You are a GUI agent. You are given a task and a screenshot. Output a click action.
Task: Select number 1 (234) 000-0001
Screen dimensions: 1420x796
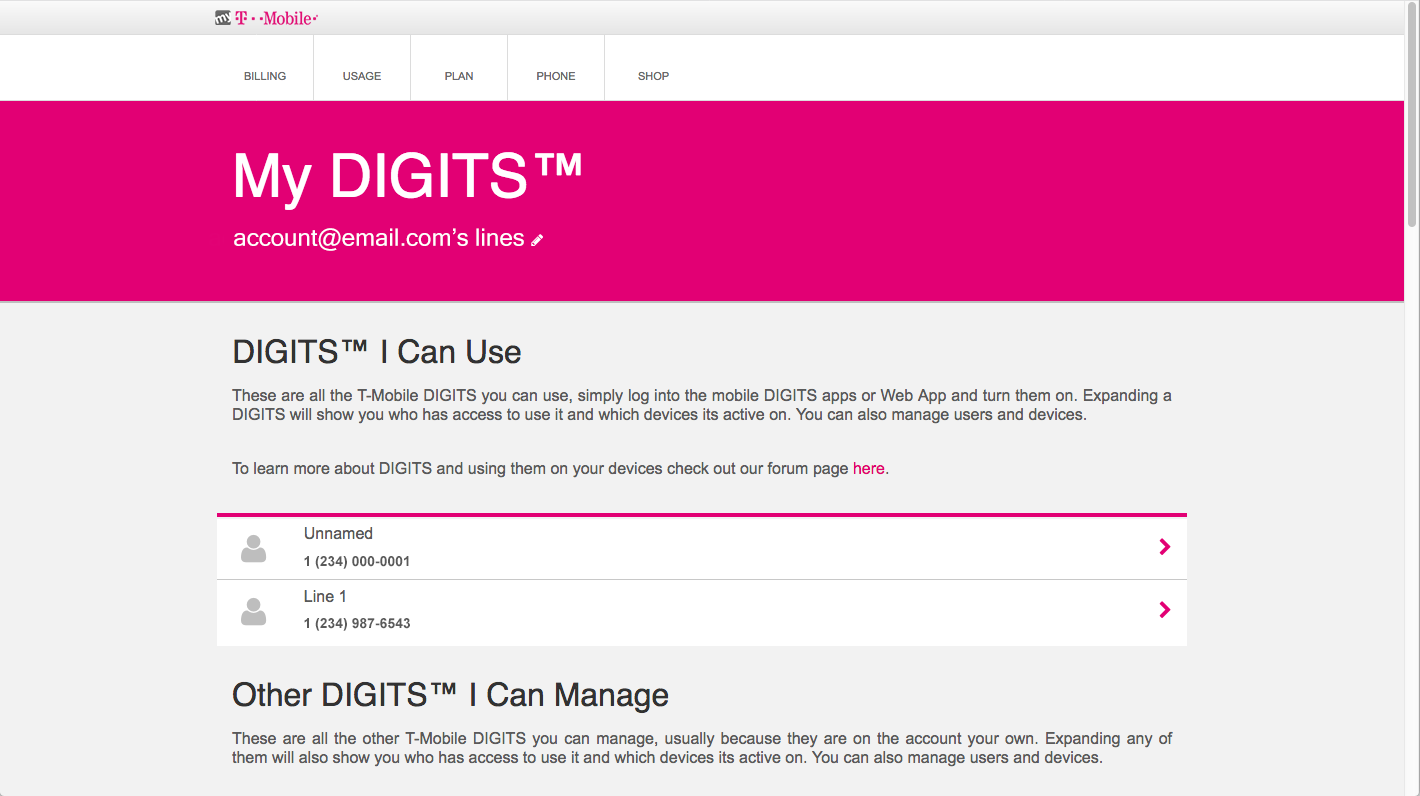(x=357, y=562)
